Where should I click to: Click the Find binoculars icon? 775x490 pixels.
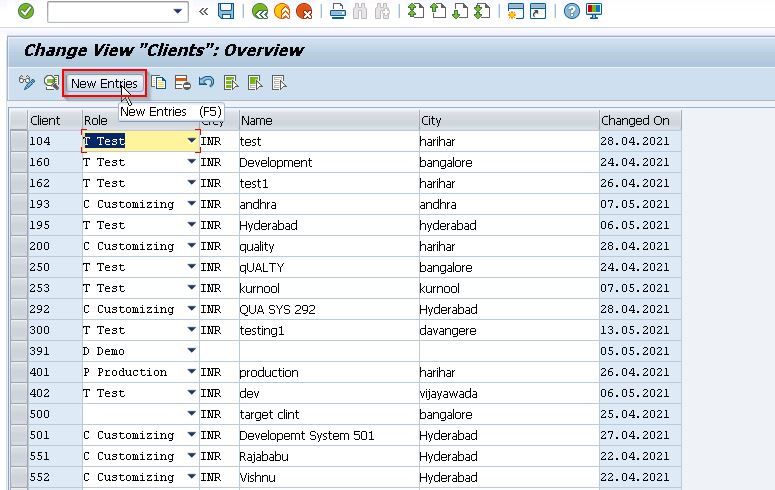tap(360, 11)
